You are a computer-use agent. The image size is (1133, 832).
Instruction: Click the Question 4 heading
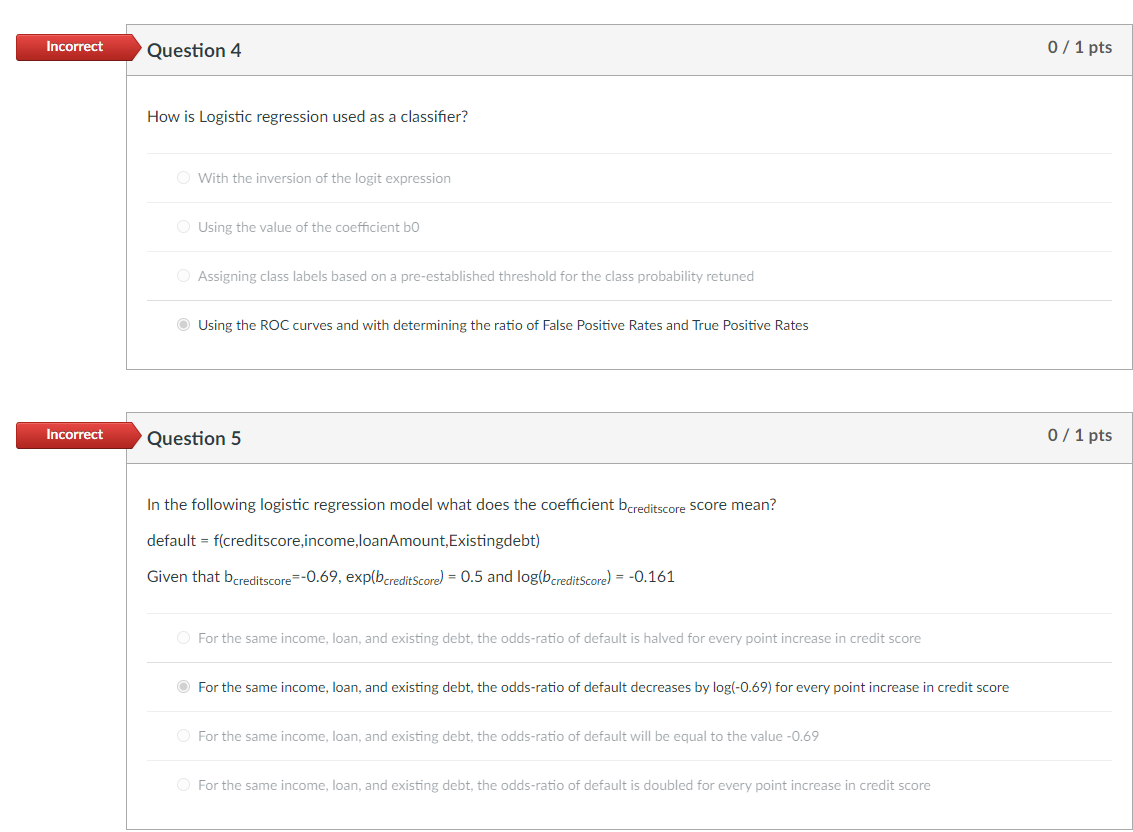click(x=195, y=50)
